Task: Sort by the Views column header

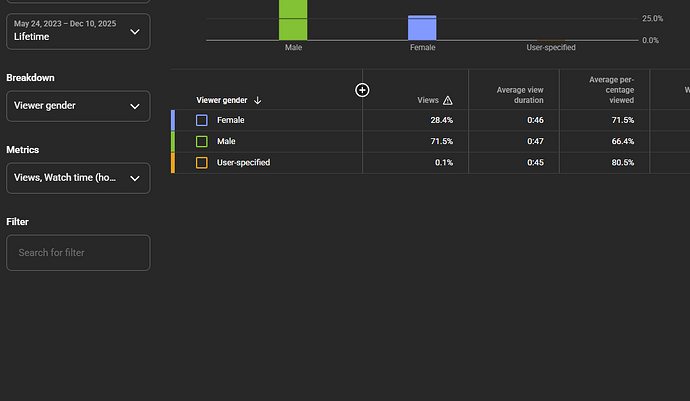Action: click(x=428, y=100)
